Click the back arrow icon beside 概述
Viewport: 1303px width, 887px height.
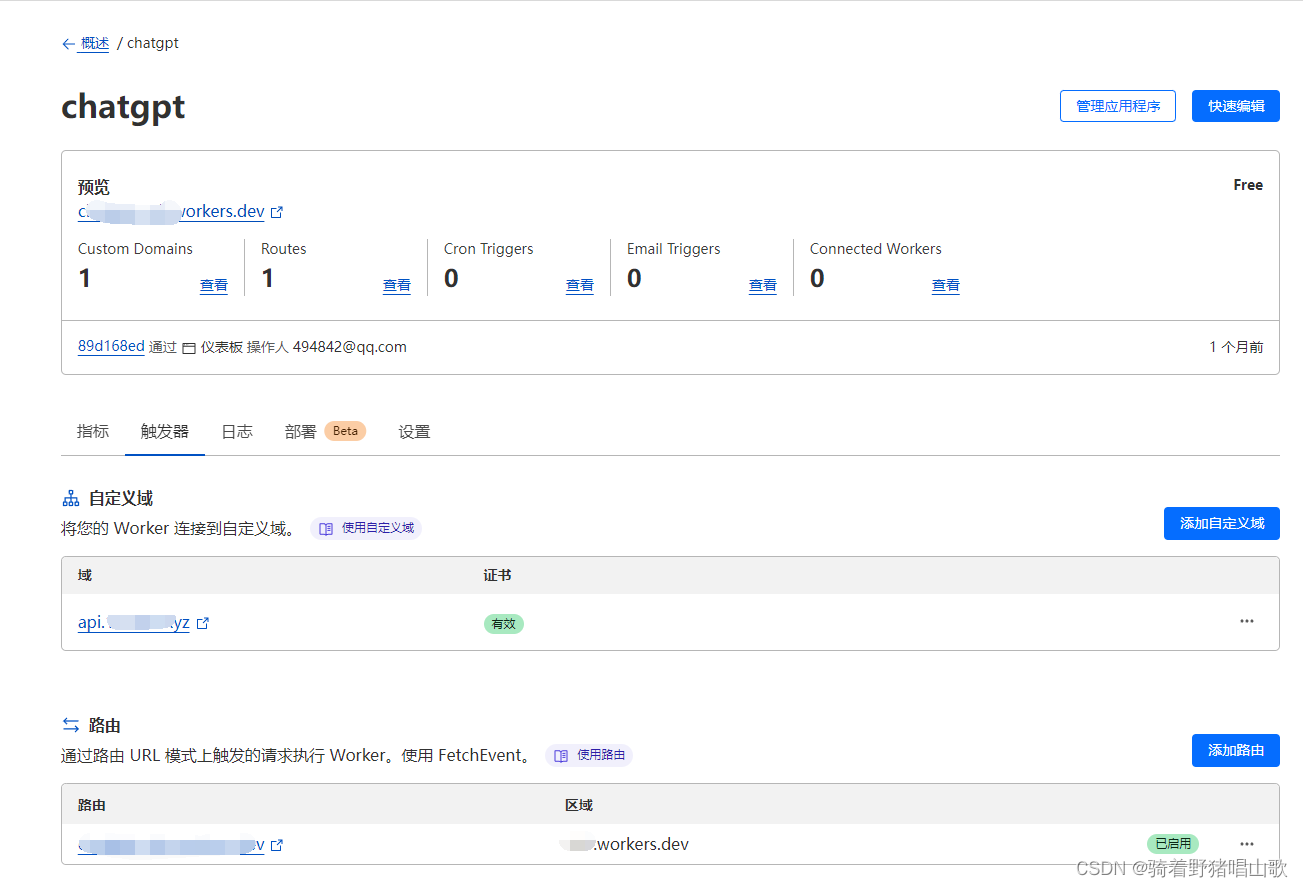68,44
